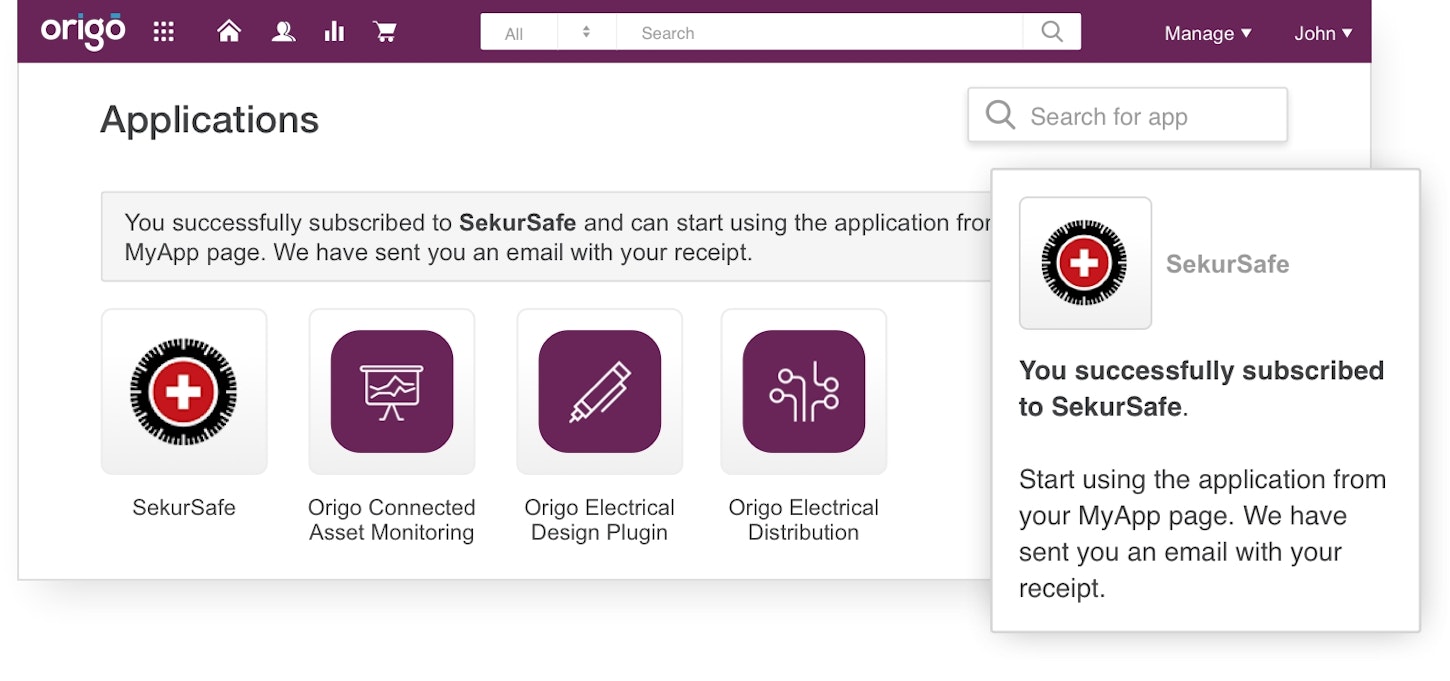Click the Origo Connected Asset Monitoring label
The height and width of the screenshot is (681, 1450).
click(x=392, y=520)
